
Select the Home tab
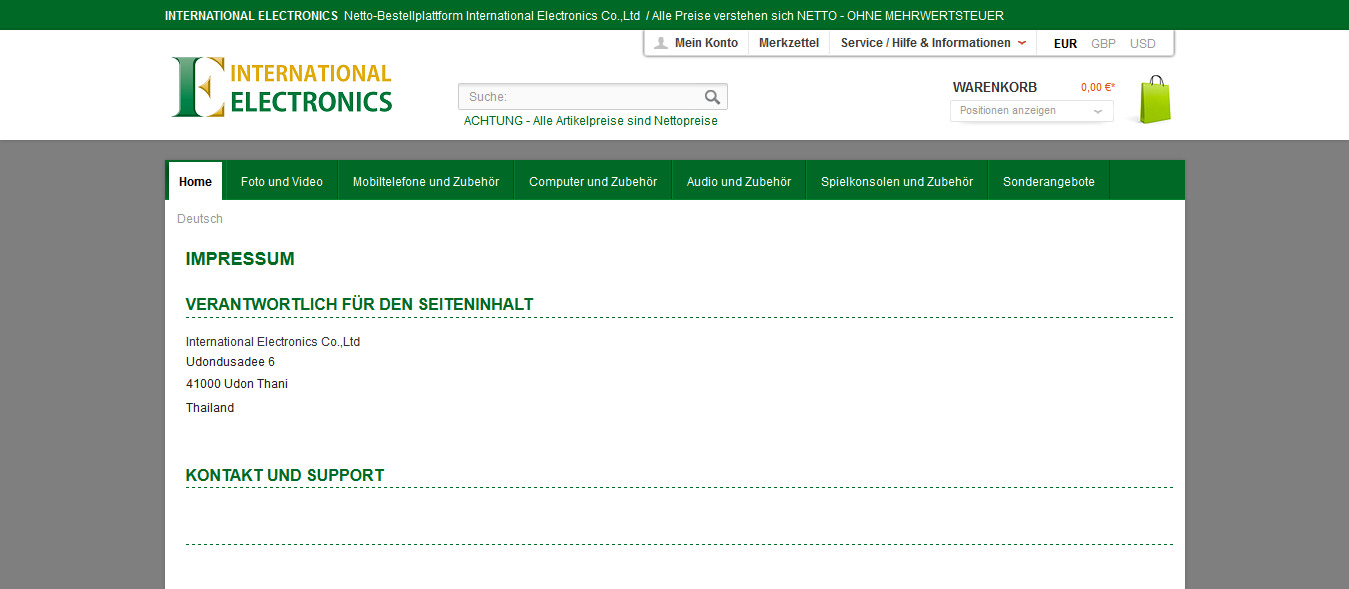[195, 181]
